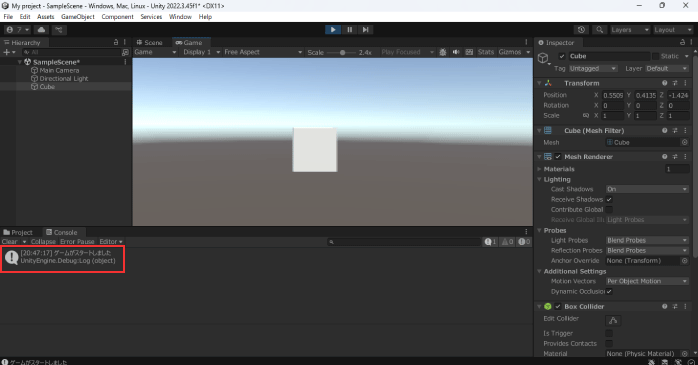Open the GameObject menu
Screen dimensions: 698x365
click(77, 16)
